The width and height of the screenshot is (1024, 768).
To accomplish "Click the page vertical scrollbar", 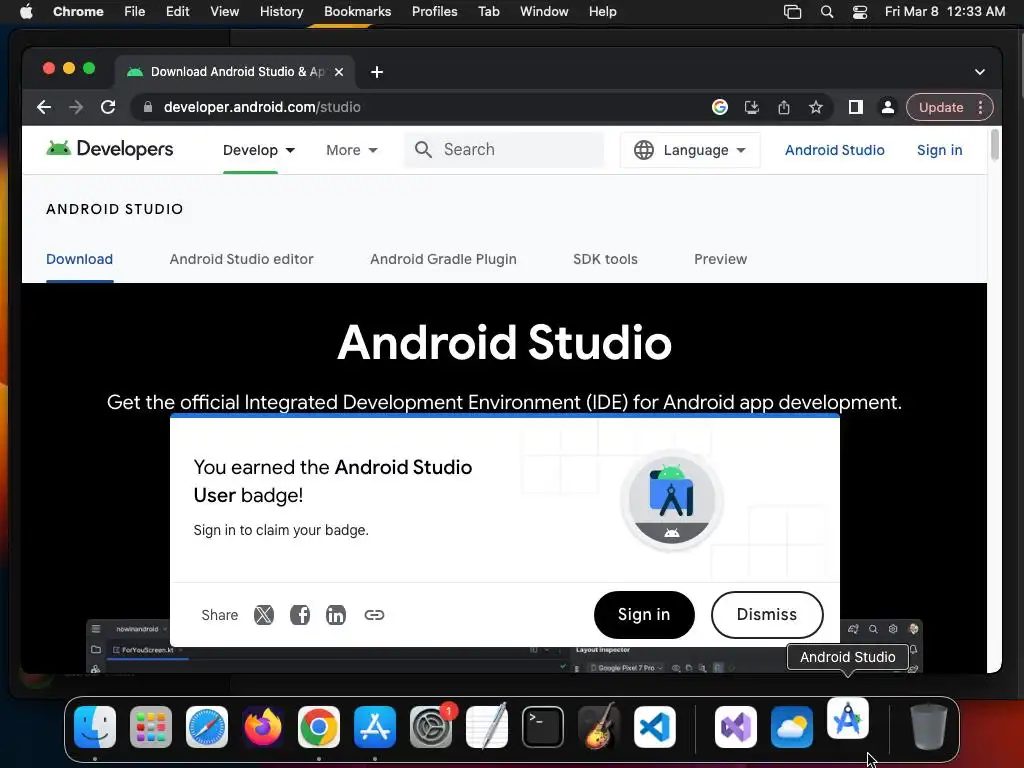I will pos(995,145).
